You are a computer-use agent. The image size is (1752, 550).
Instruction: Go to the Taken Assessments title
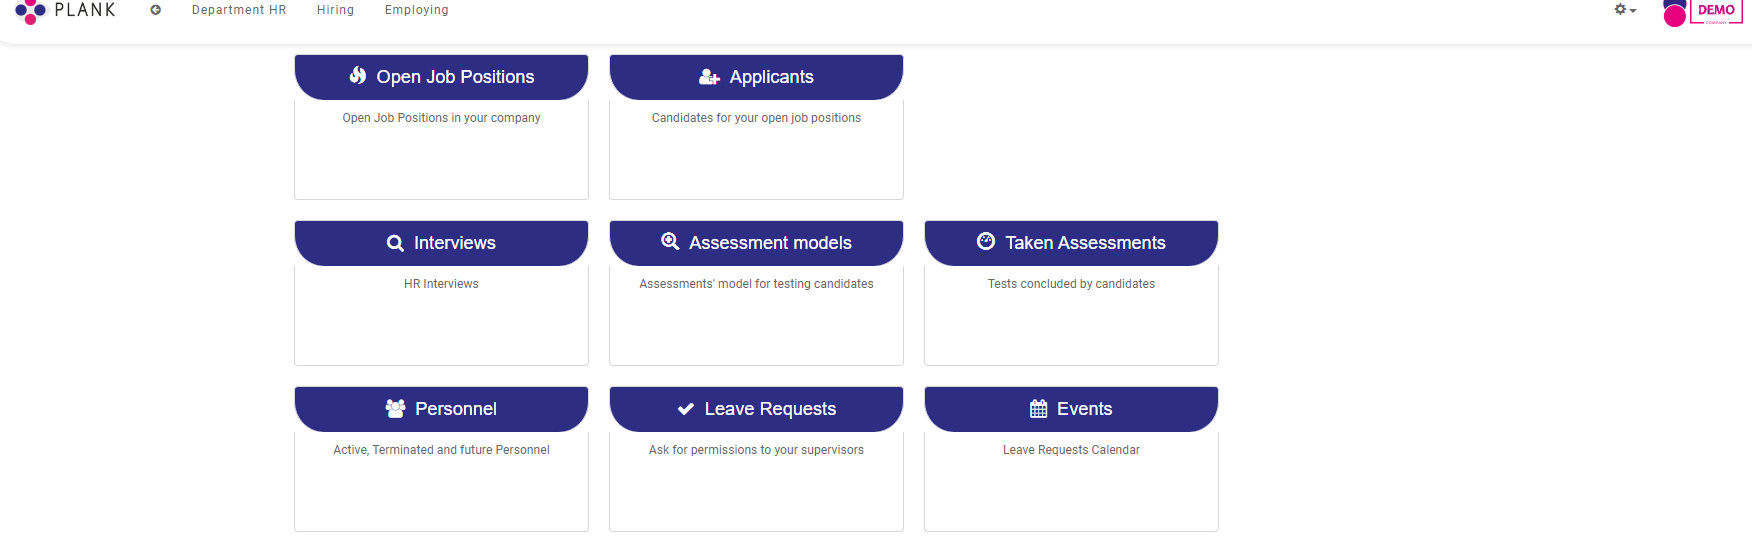[1085, 243]
